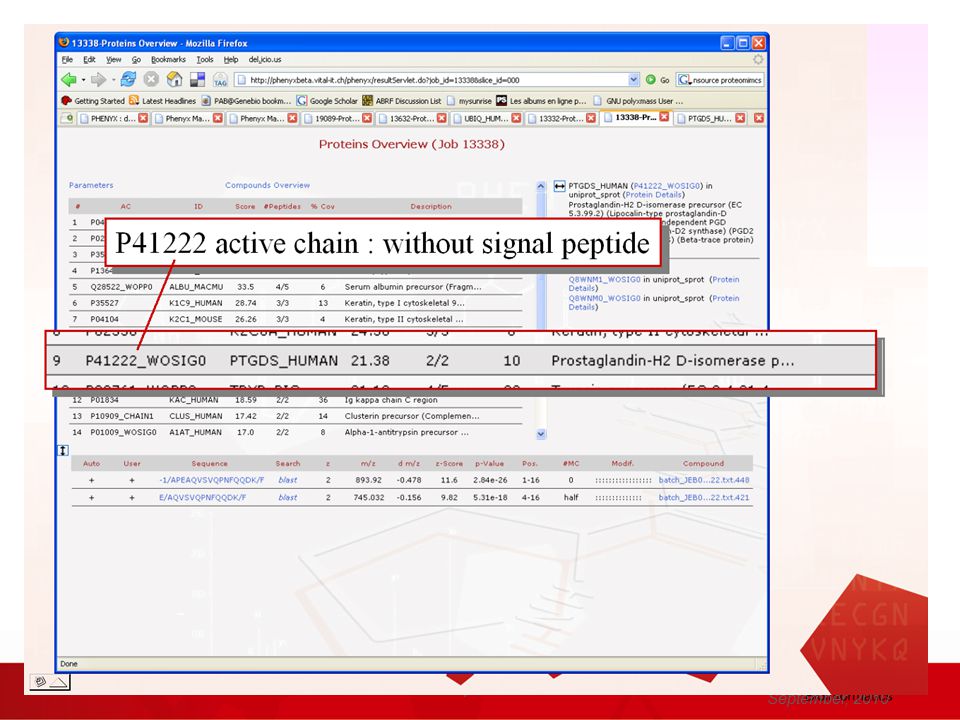Click the gray Forward arrow
Screen dimensions: 960x720
tap(97, 80)
